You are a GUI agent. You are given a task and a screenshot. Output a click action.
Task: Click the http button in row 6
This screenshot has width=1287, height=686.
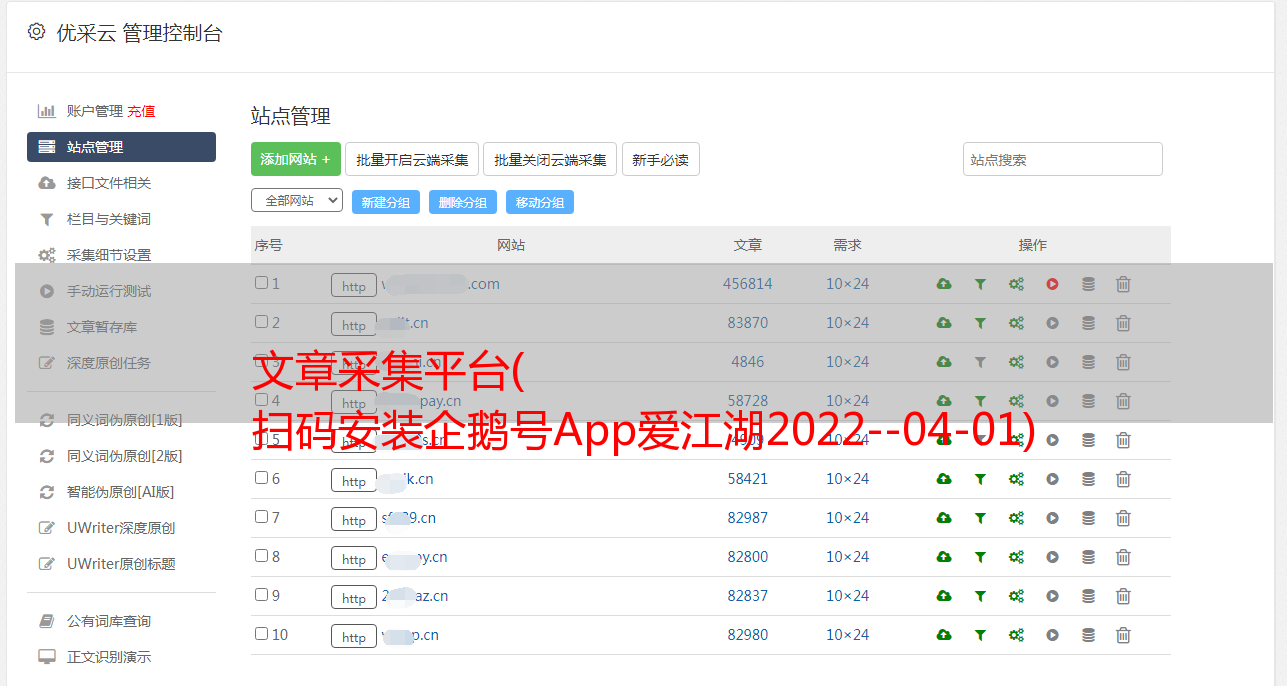point(354,480)
